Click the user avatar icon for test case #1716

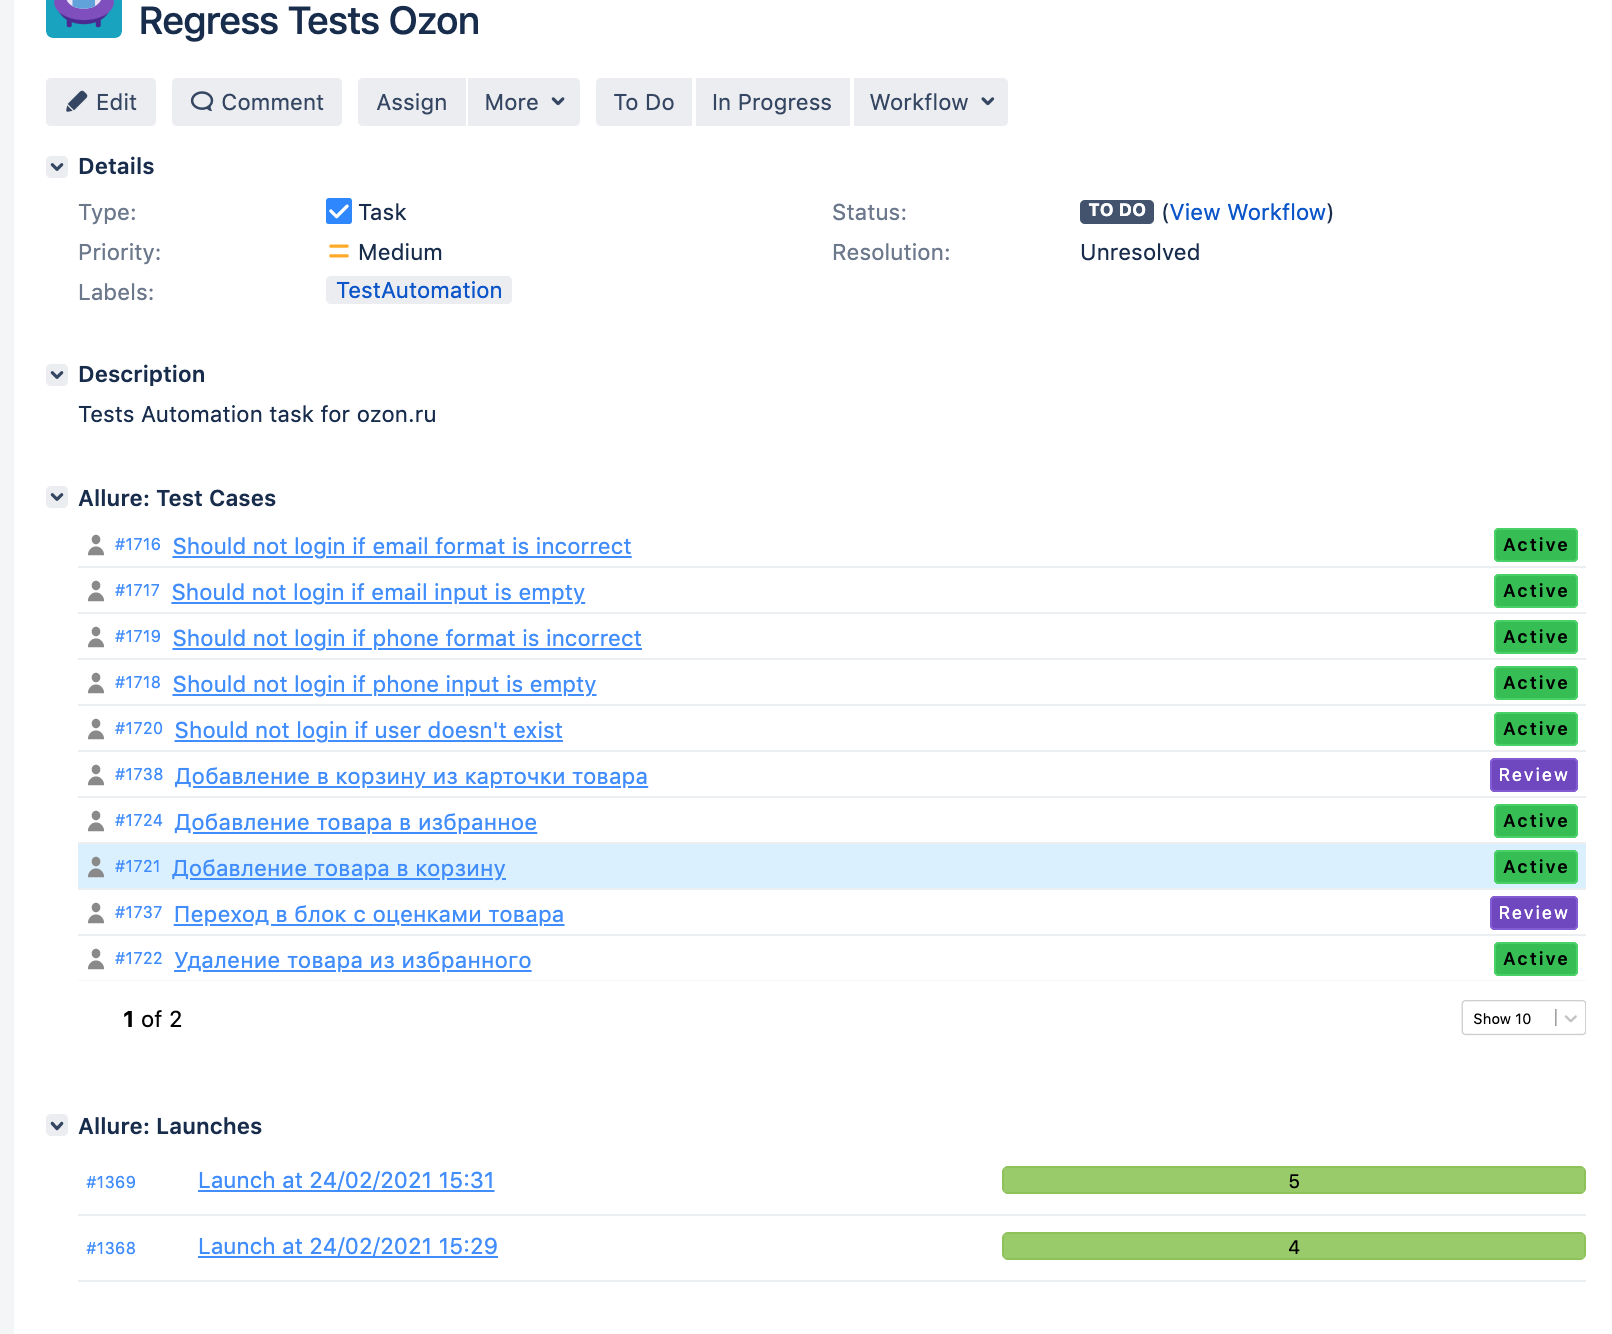(96, 545)
